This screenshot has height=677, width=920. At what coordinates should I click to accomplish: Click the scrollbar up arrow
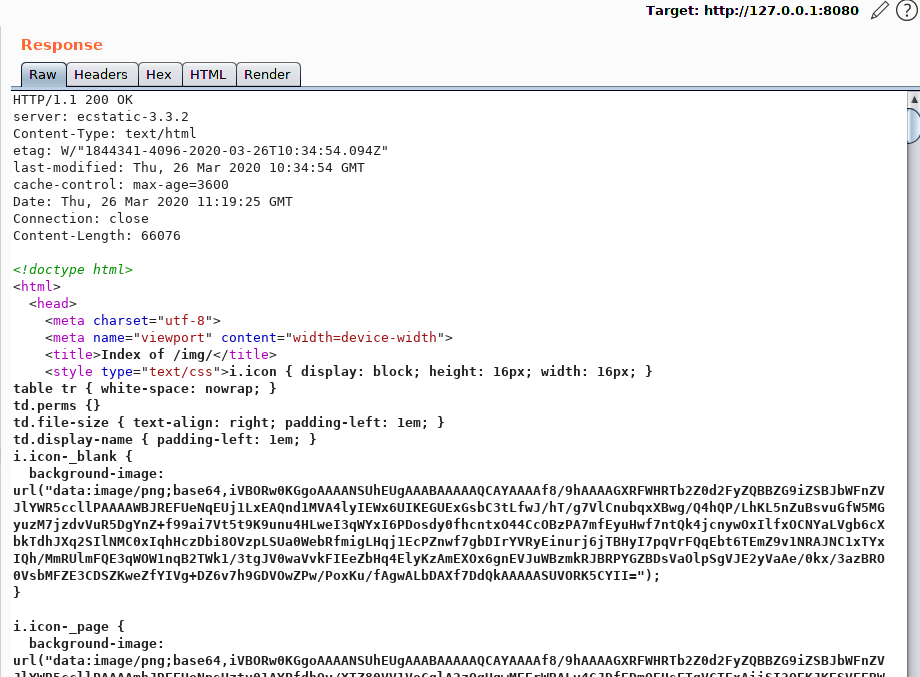click(913, 100)
